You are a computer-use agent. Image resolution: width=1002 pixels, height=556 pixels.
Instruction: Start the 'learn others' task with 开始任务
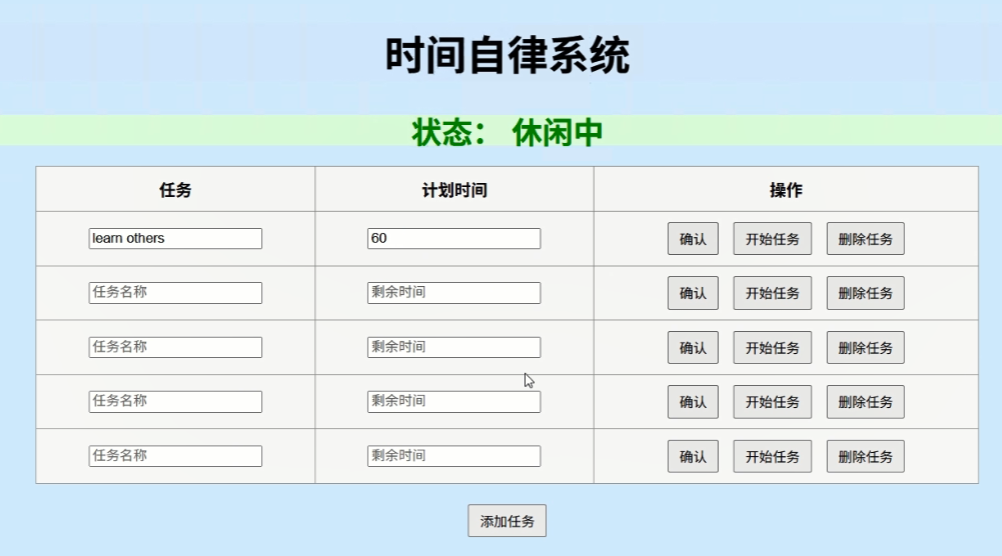(x=772, y=239)
